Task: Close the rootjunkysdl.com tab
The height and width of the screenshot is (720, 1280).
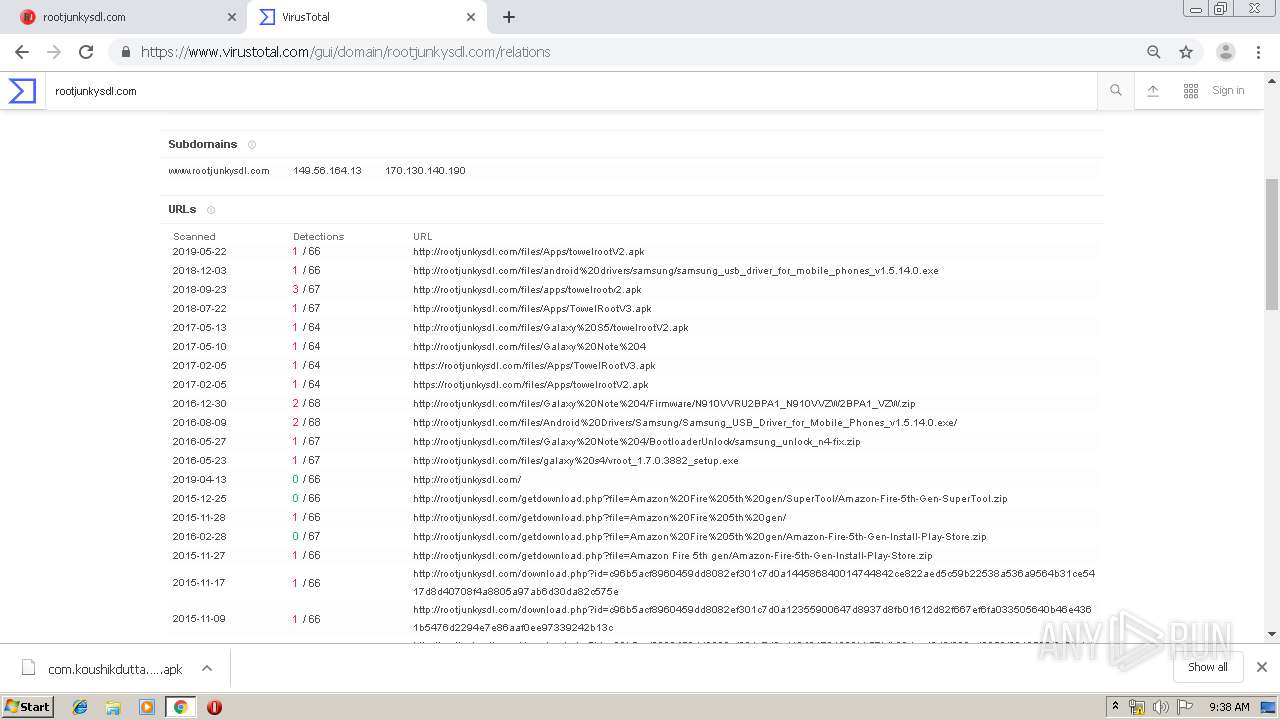Action: [x=232, y=17]
